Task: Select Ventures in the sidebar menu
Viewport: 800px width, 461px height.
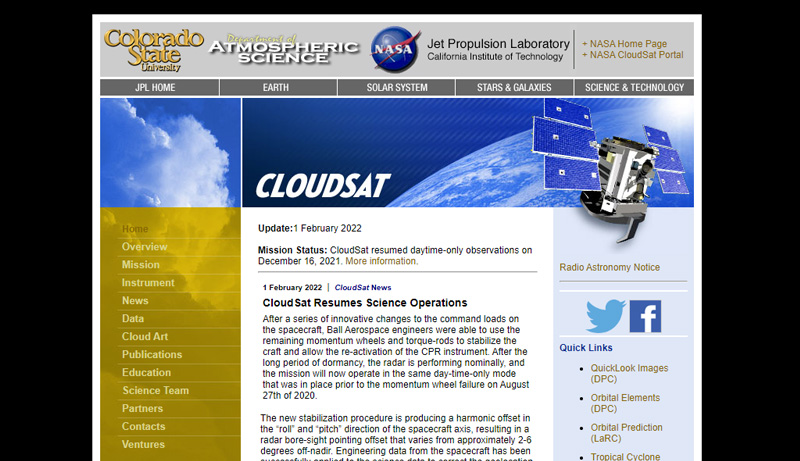Action: (143, 444)
